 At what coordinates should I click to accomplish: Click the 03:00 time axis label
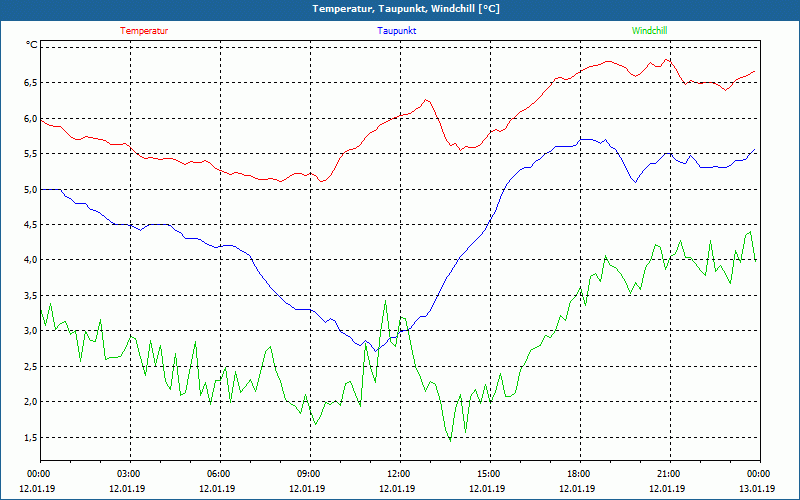click(x=131, y=474)
